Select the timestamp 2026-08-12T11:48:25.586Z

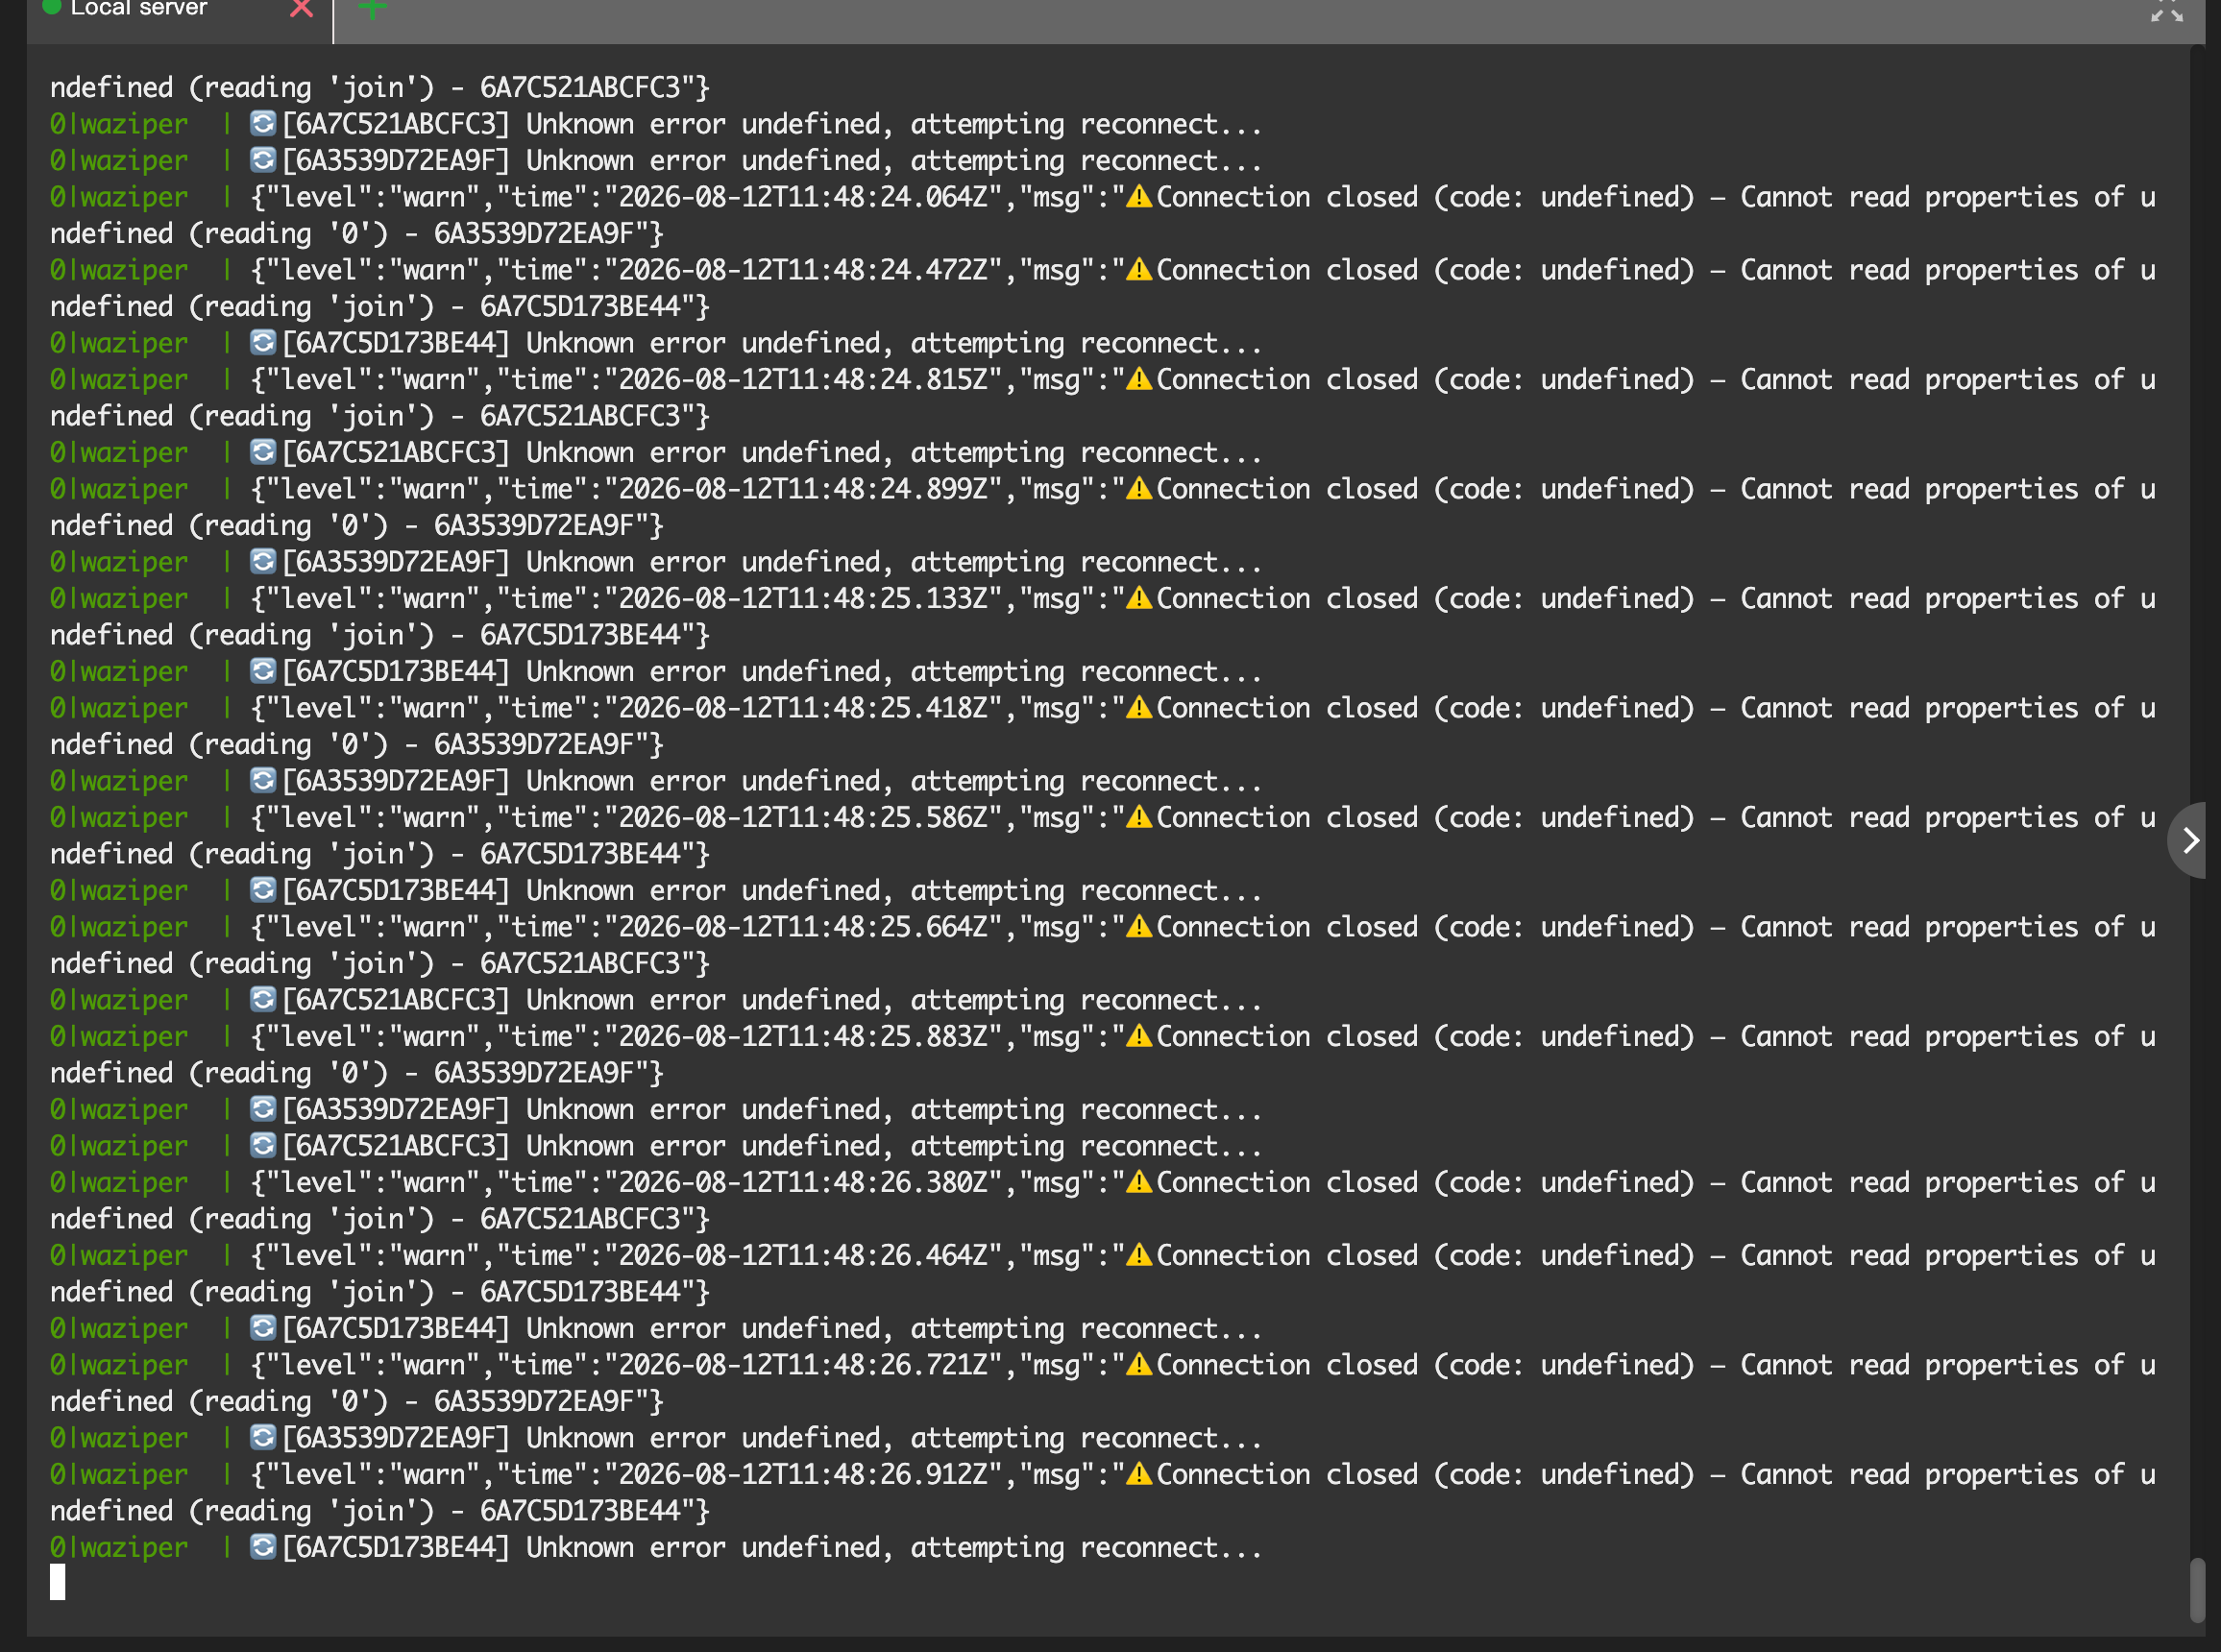tap(803, 818)
